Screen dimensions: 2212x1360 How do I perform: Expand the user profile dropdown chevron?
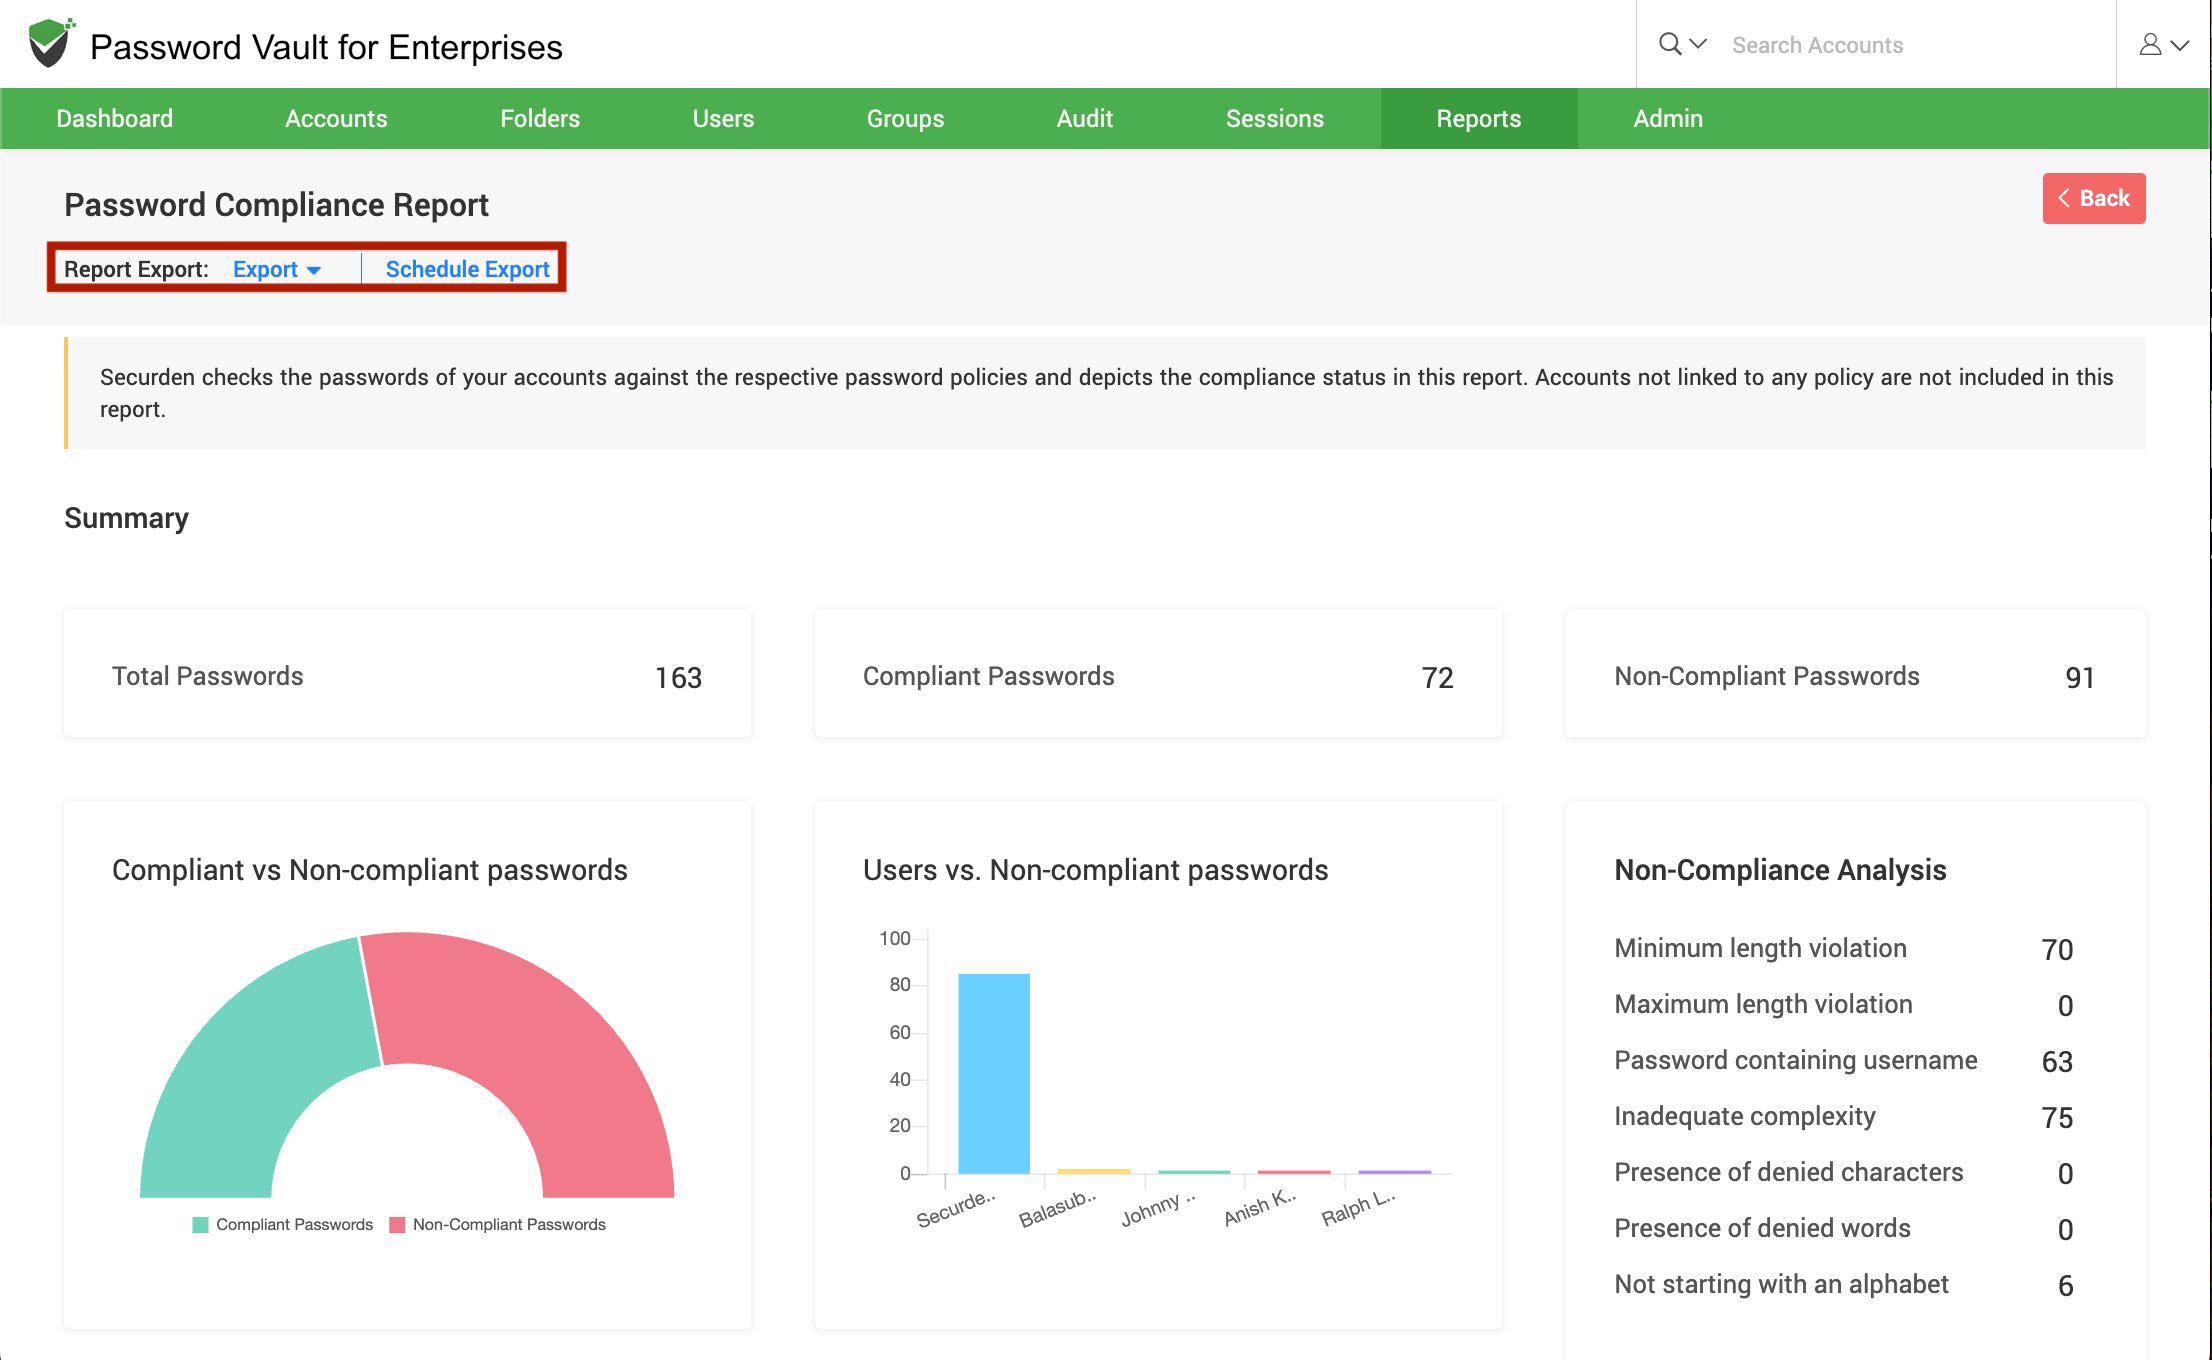tap(2180, 45)
